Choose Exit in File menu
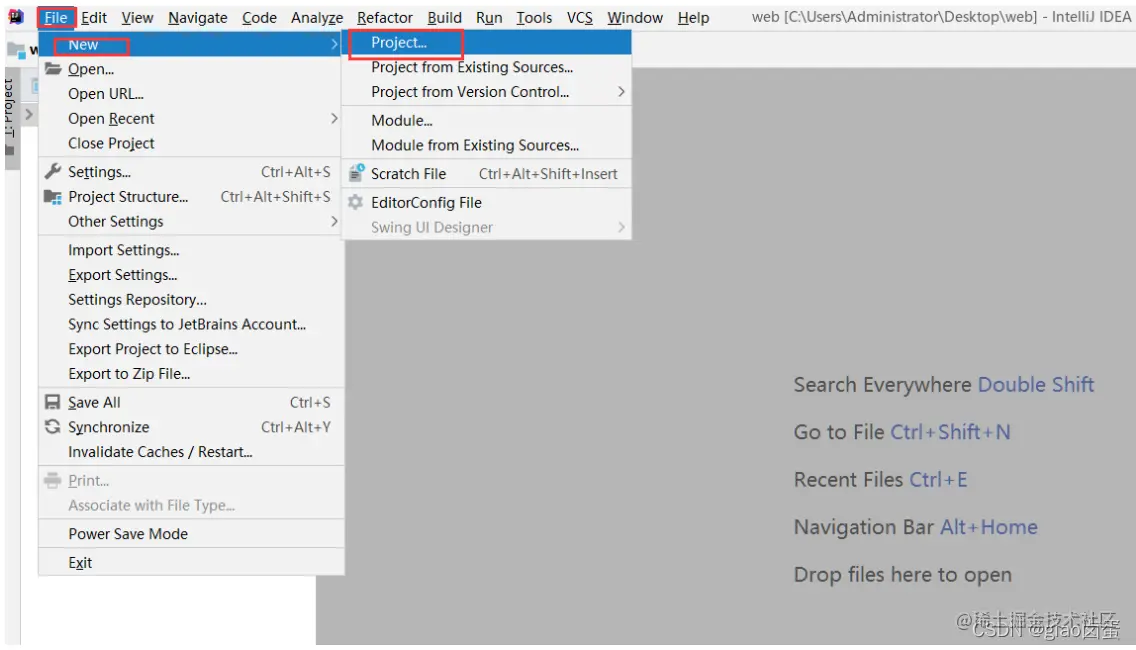This screenshot has width=1136, height=650. pyautogui.click(x=190, y=562)
